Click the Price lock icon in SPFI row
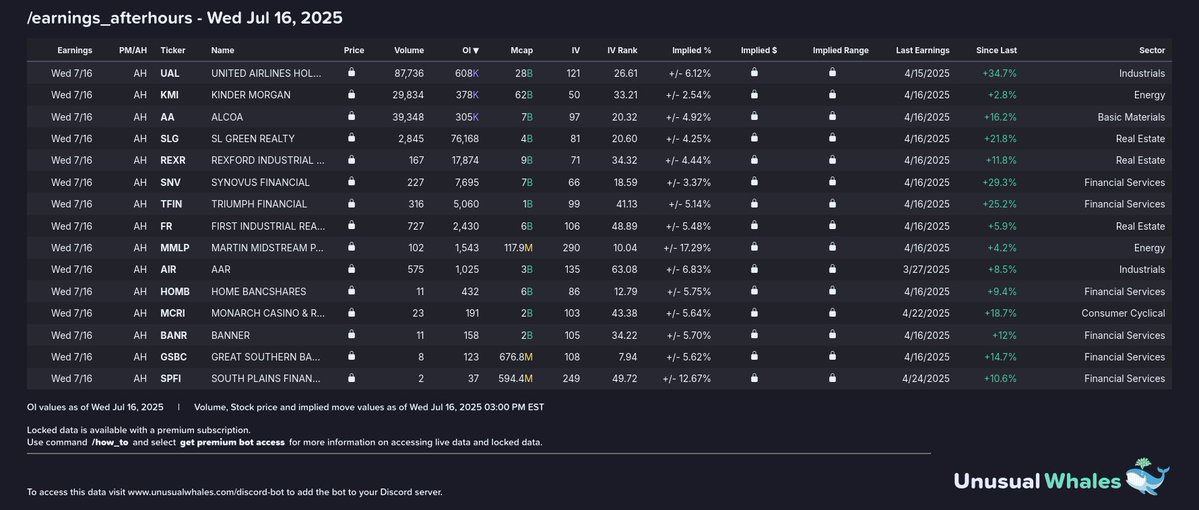 click(351, 378)
